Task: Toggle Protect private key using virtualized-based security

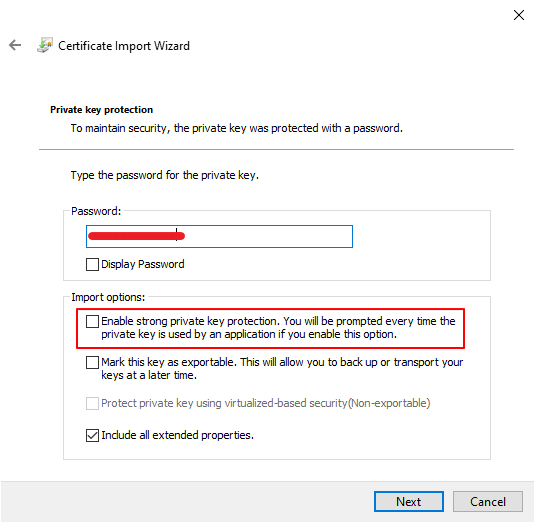Action: [92, 403]
